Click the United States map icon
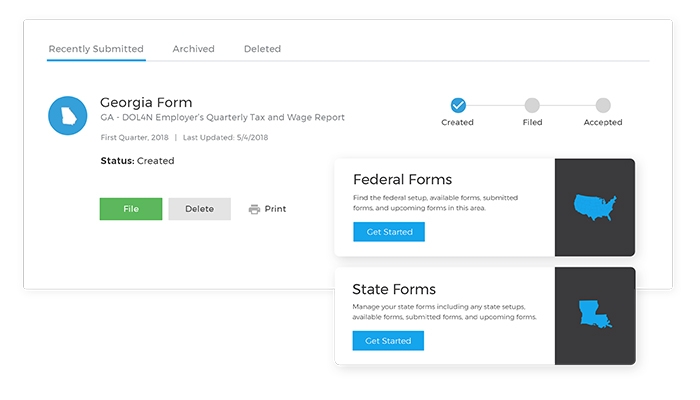 (595, 208)
